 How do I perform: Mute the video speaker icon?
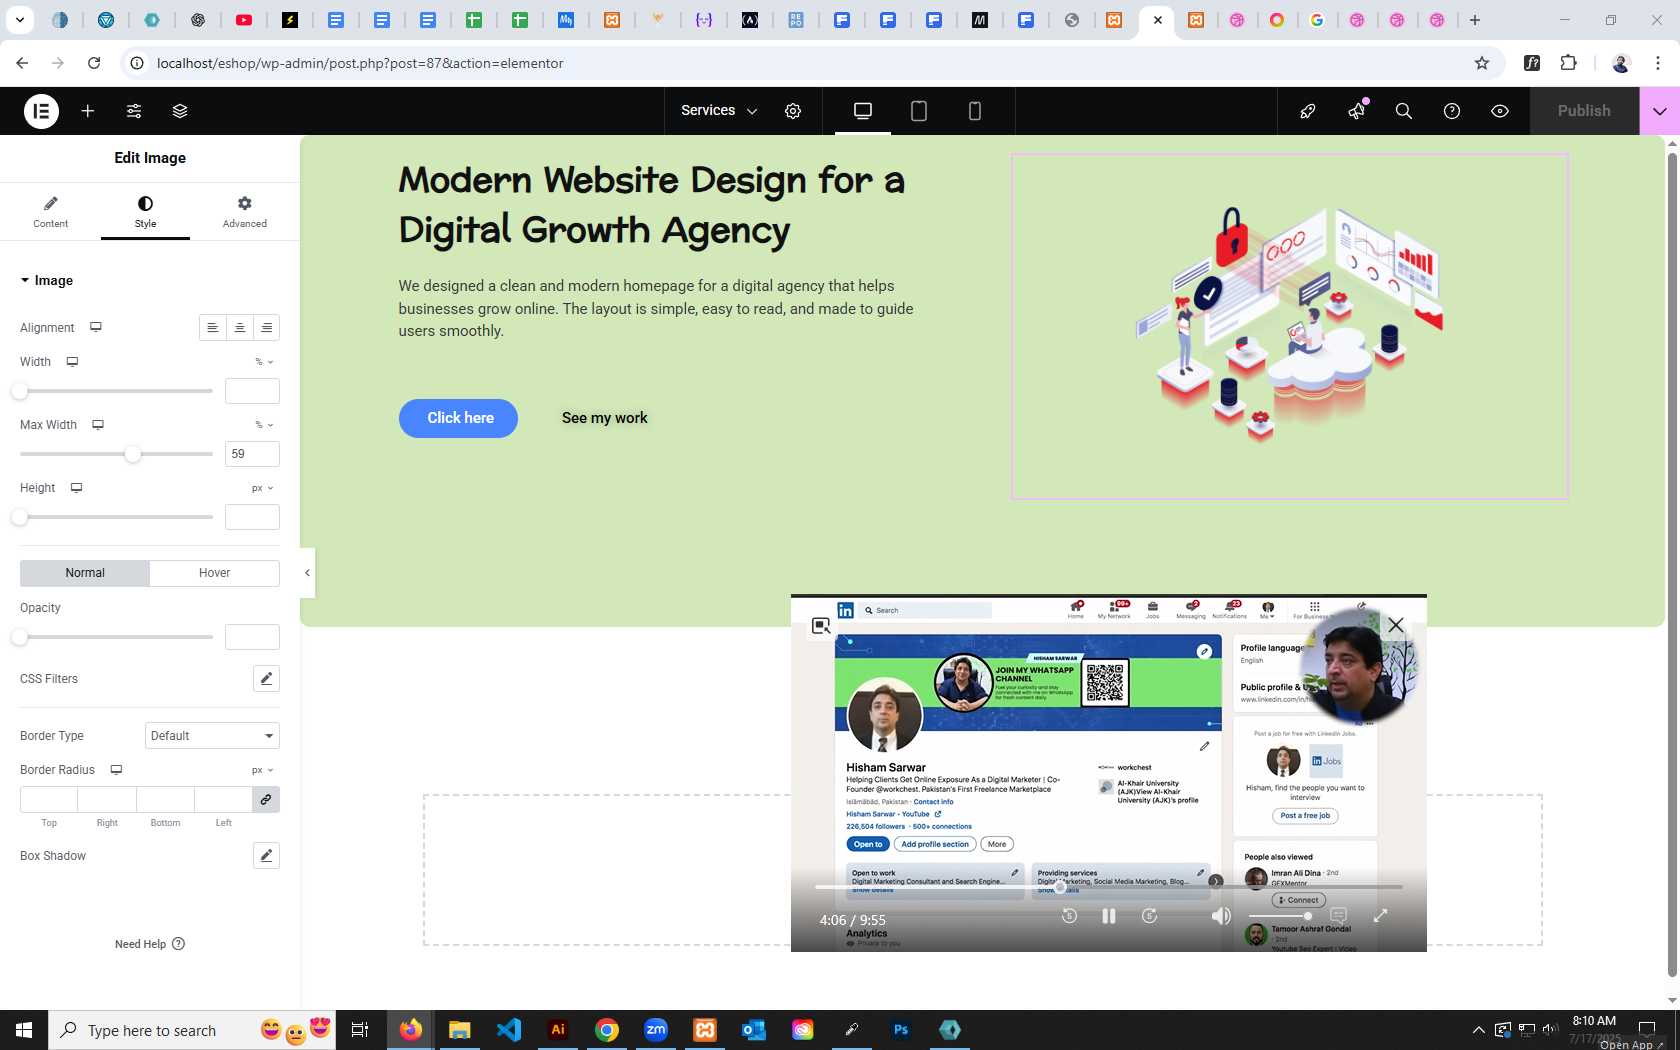click(1221, 916)
